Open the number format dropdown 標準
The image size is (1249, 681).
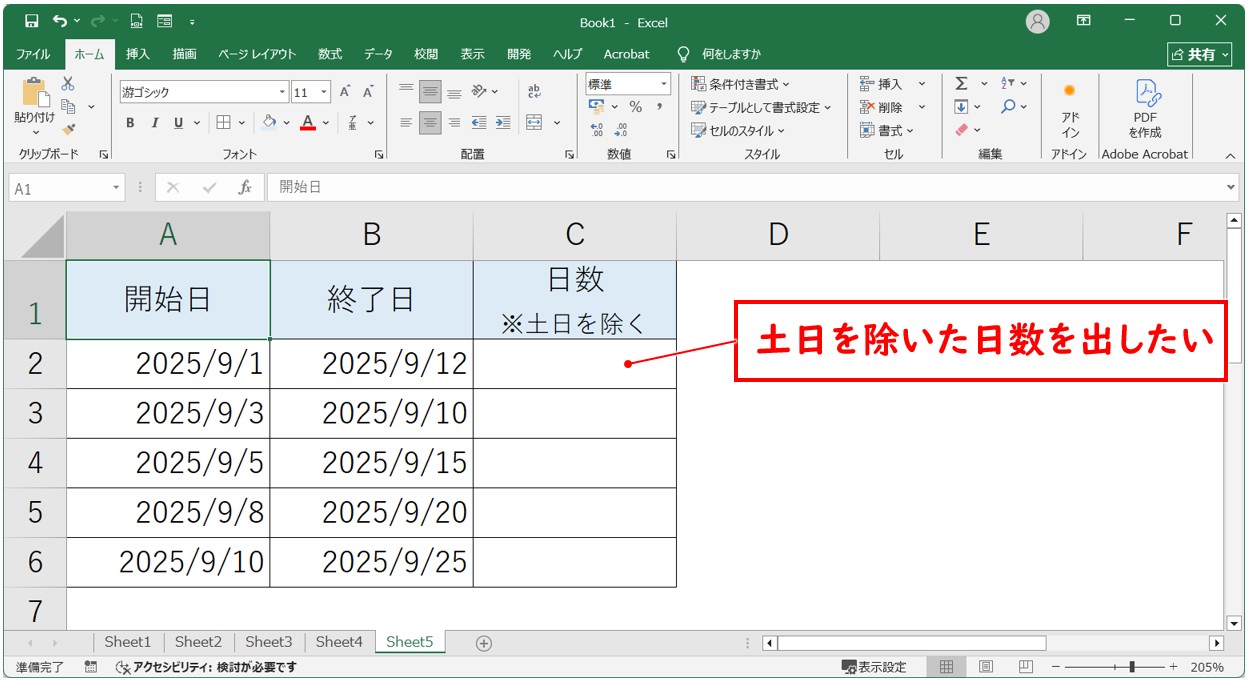pyautogui.click(x=664, y=84)
